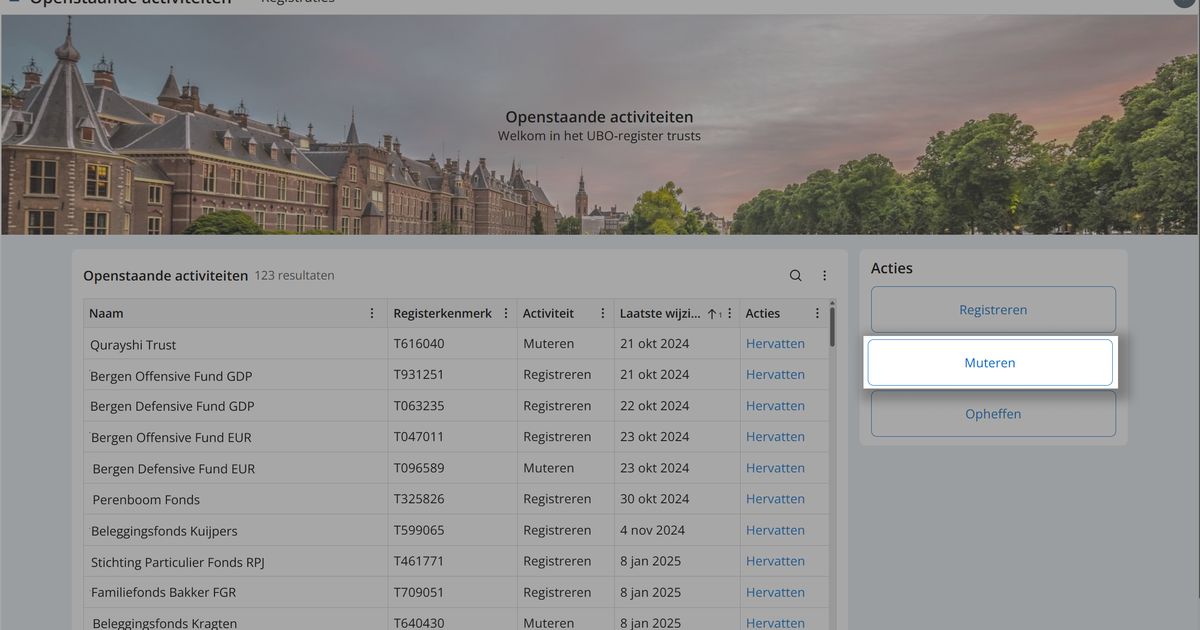1200x630 pixels.
Task: Click the Registreren action button
Action: (x=992, y=309)
